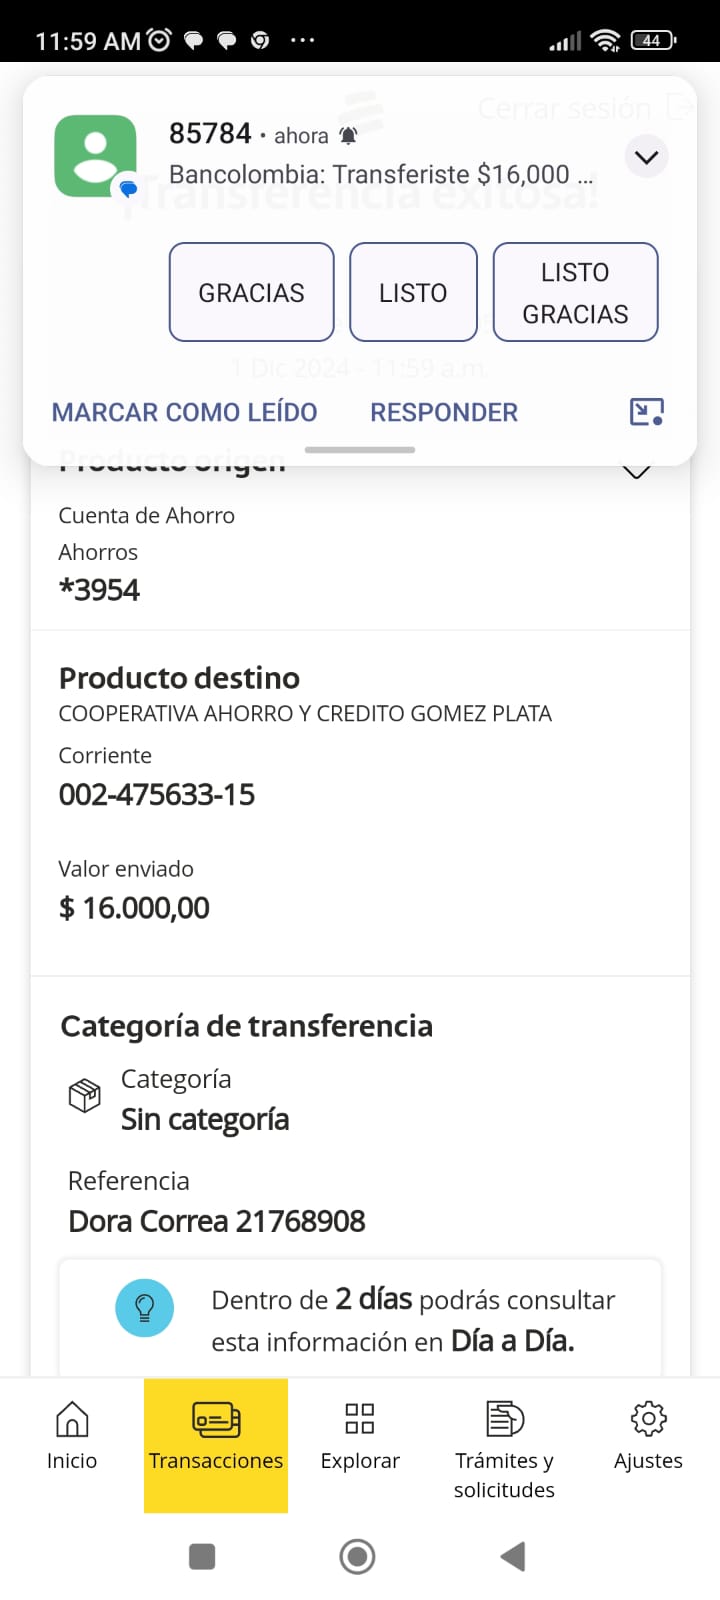
Task: Collapse the Producto origen section chevron
Action: pyautogui.click(x=637, y=471)
